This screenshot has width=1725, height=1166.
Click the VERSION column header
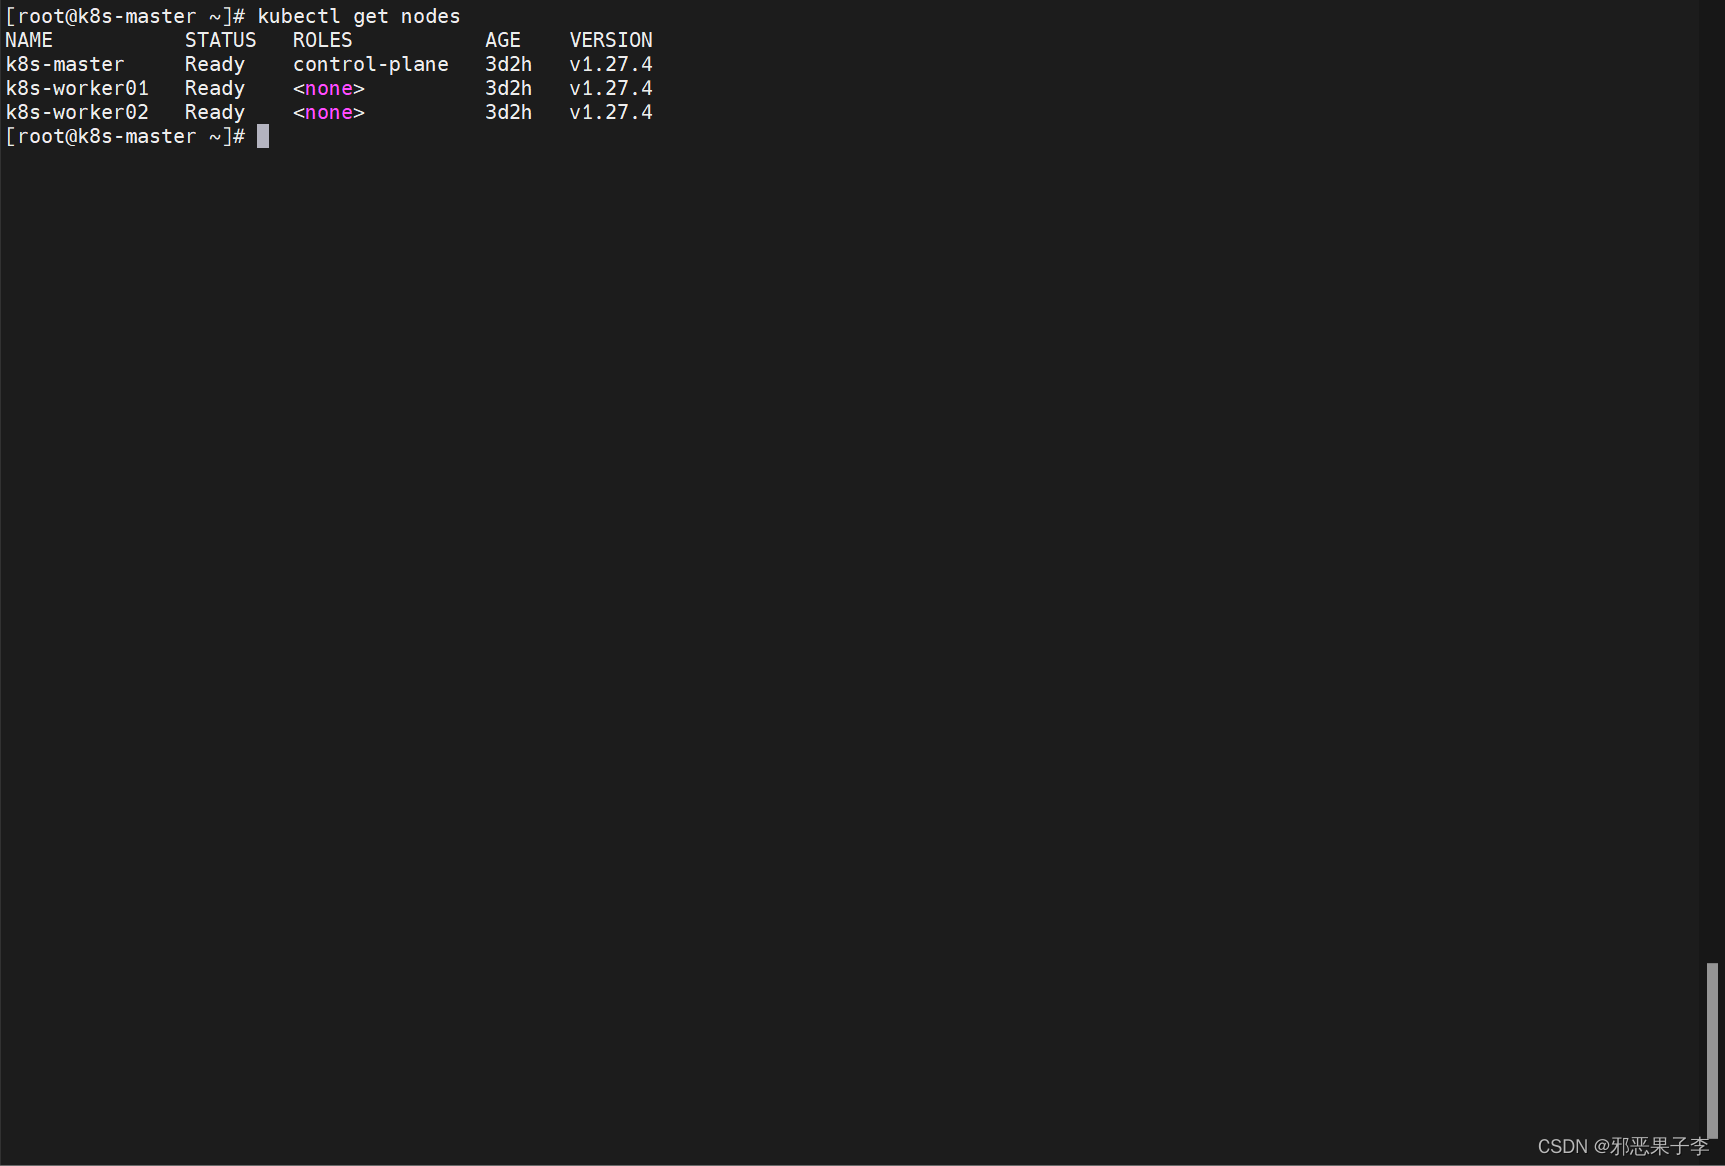tap(611, 40)
